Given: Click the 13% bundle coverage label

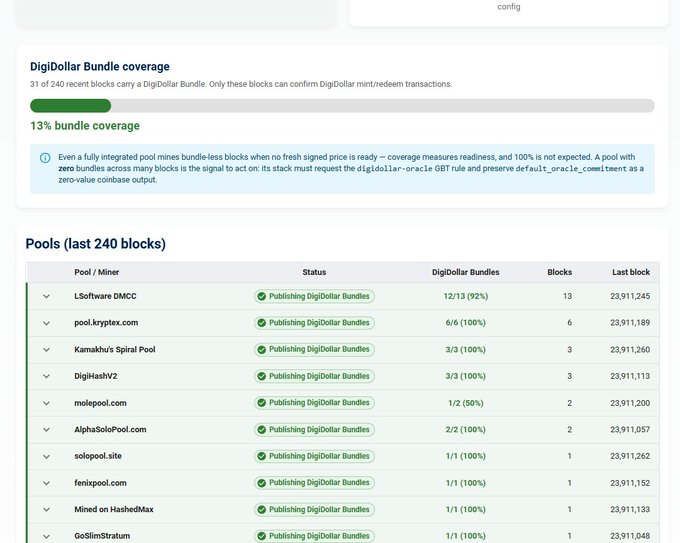Looking at the screenshot, I should [85, 126].
